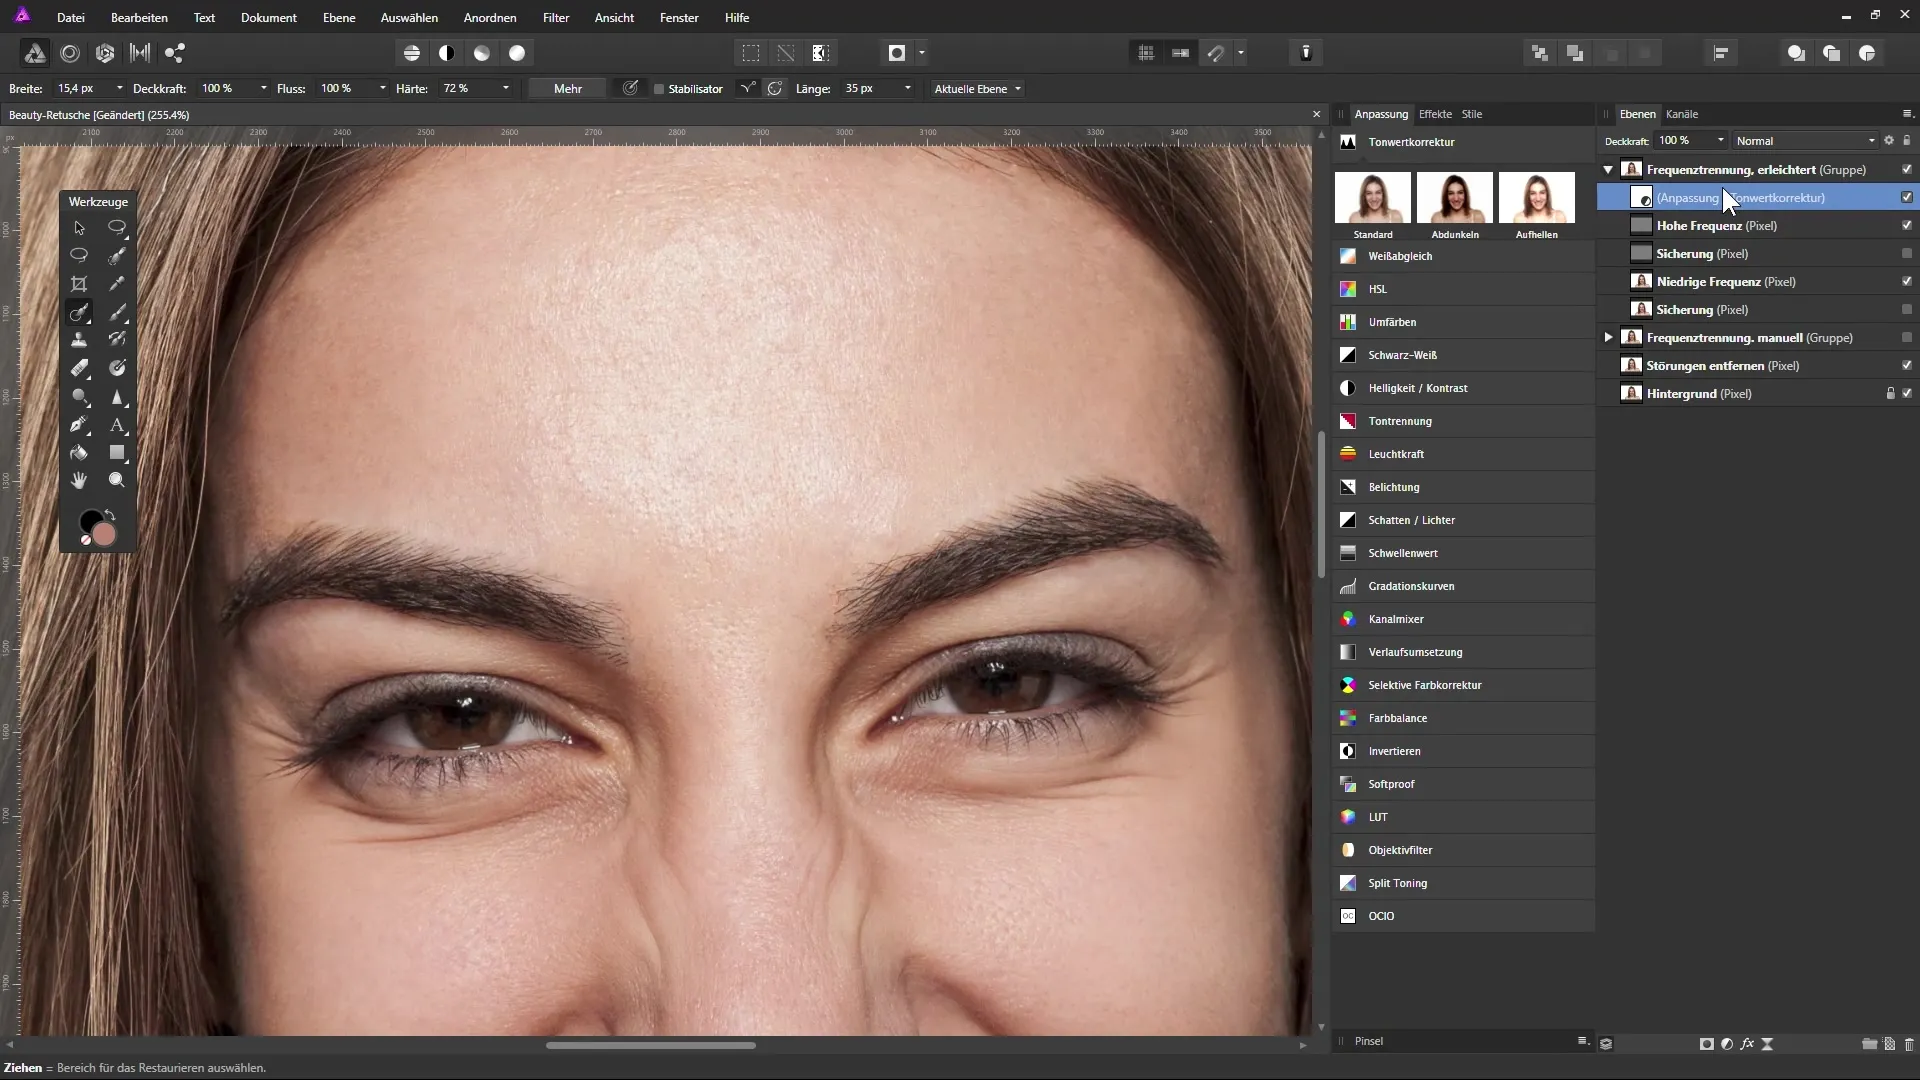1920x1080 pixels.
Task: Switch to Photo Persona icon
Action: pyautogui.click(x=34, y=53)
